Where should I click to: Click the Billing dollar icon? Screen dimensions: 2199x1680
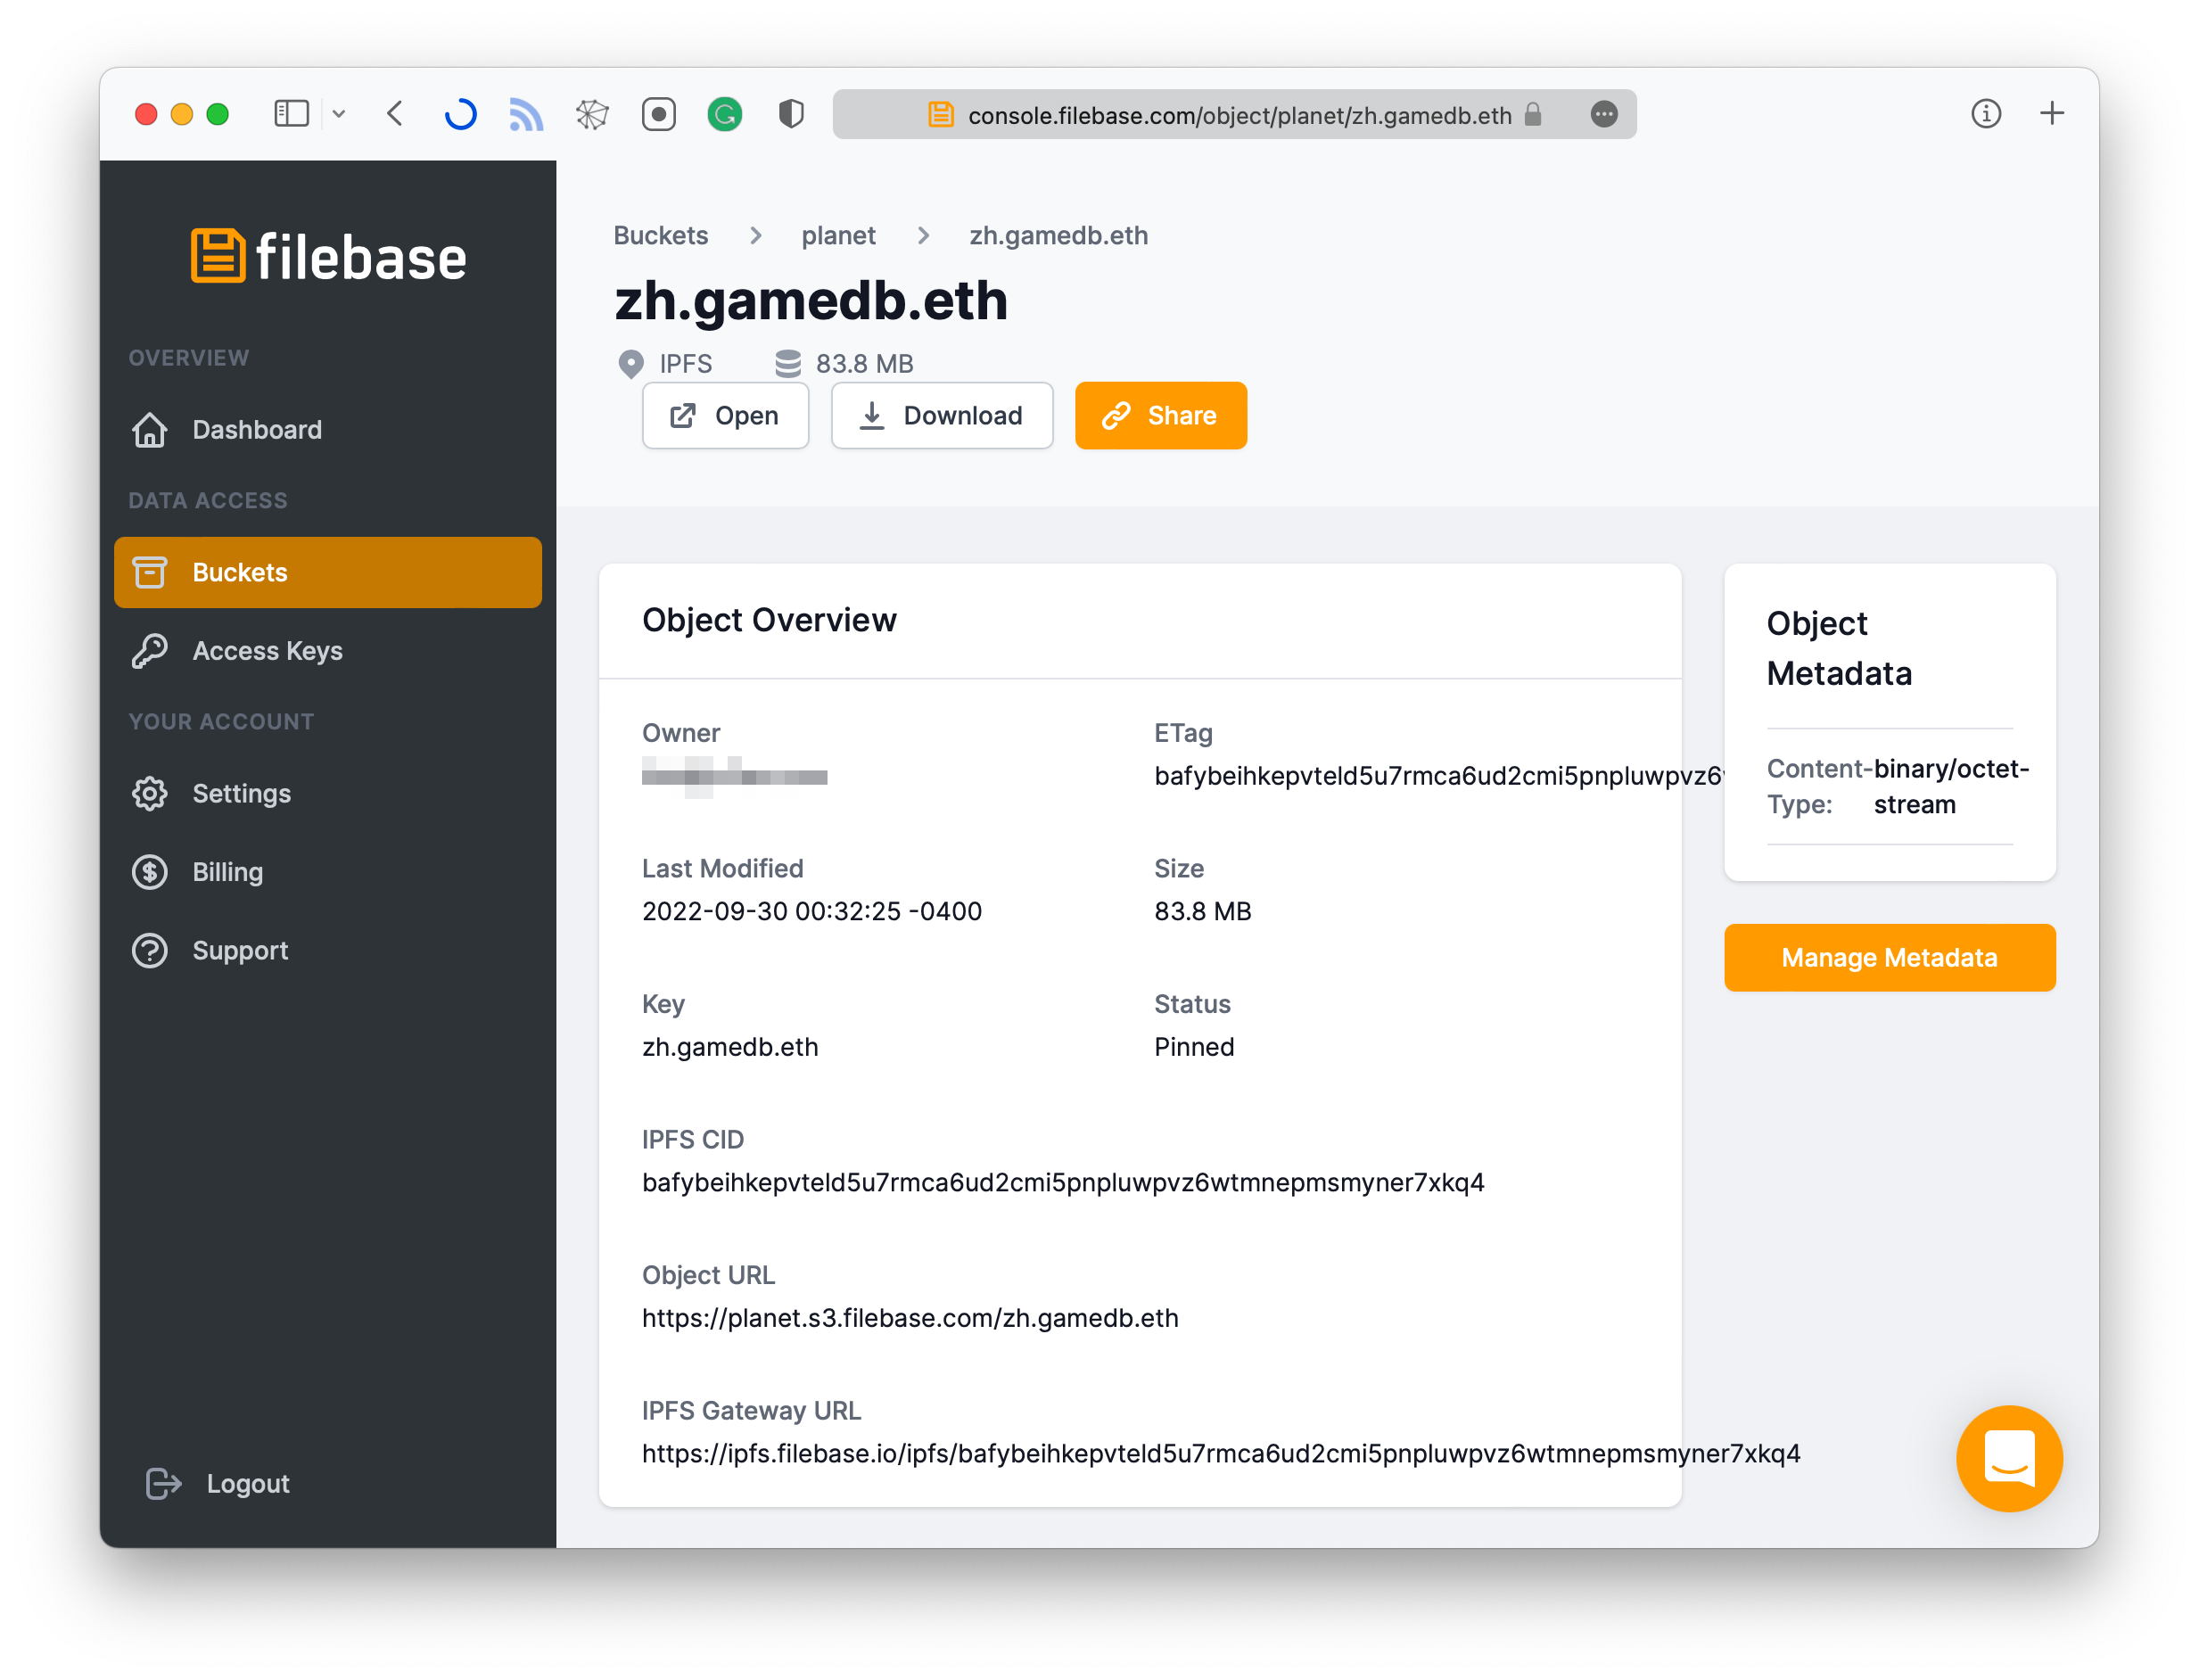point(150,871)
